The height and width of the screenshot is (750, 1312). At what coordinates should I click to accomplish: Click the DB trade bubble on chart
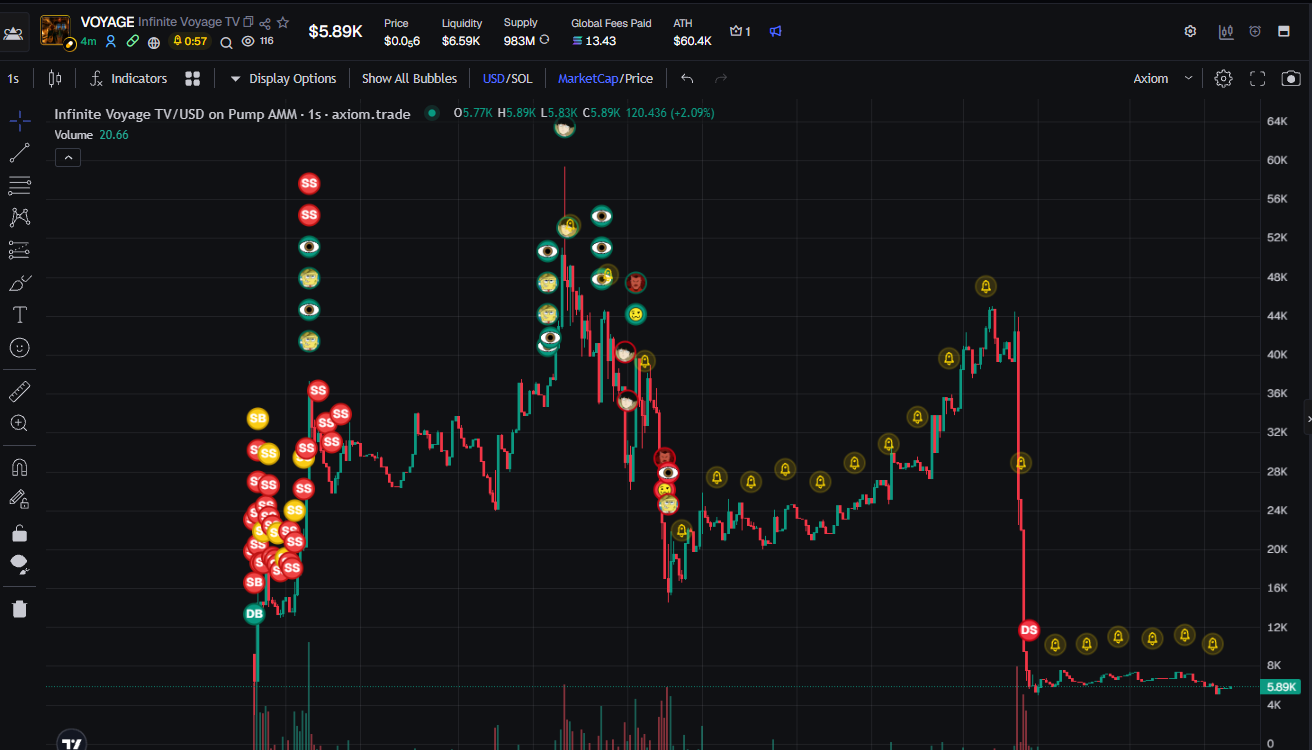255,613
